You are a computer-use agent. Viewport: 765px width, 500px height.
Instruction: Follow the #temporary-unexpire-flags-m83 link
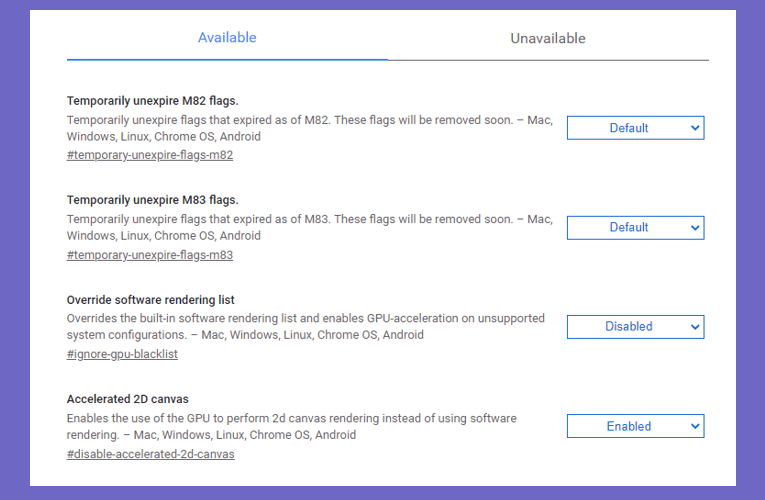150,255
